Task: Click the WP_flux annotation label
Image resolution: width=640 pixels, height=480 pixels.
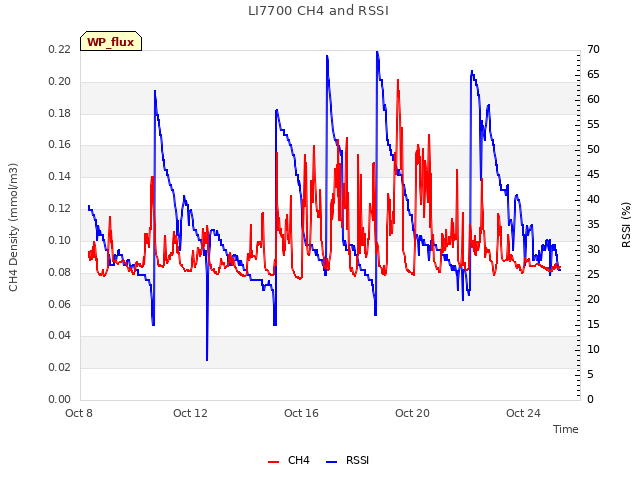Action: point(111,42)
